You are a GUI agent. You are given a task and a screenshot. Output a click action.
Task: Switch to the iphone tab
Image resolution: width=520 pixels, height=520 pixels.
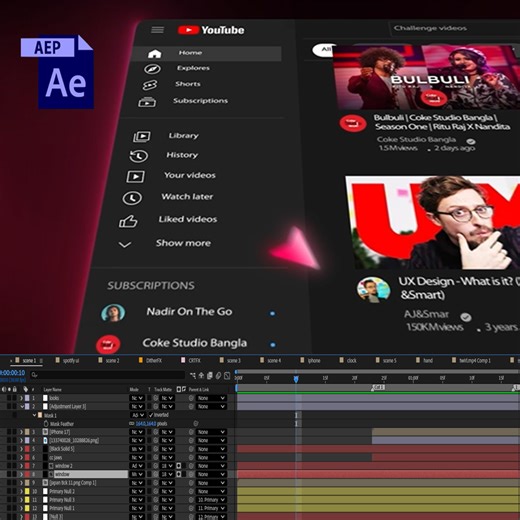point(311,361)
